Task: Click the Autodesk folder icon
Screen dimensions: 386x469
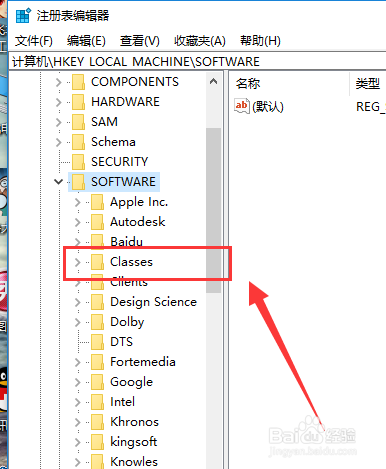Action: click(x=97, y=222)
